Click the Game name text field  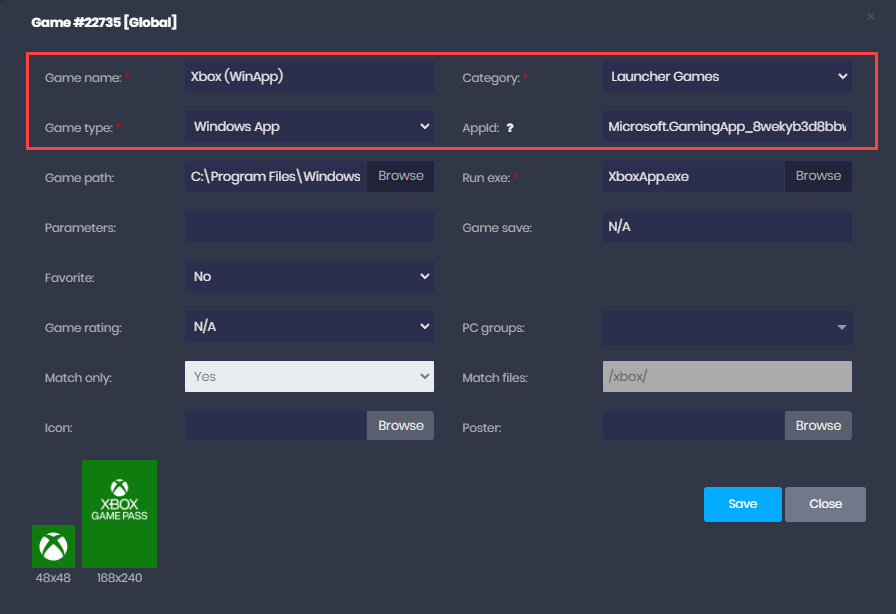click(x=309, y=76)
